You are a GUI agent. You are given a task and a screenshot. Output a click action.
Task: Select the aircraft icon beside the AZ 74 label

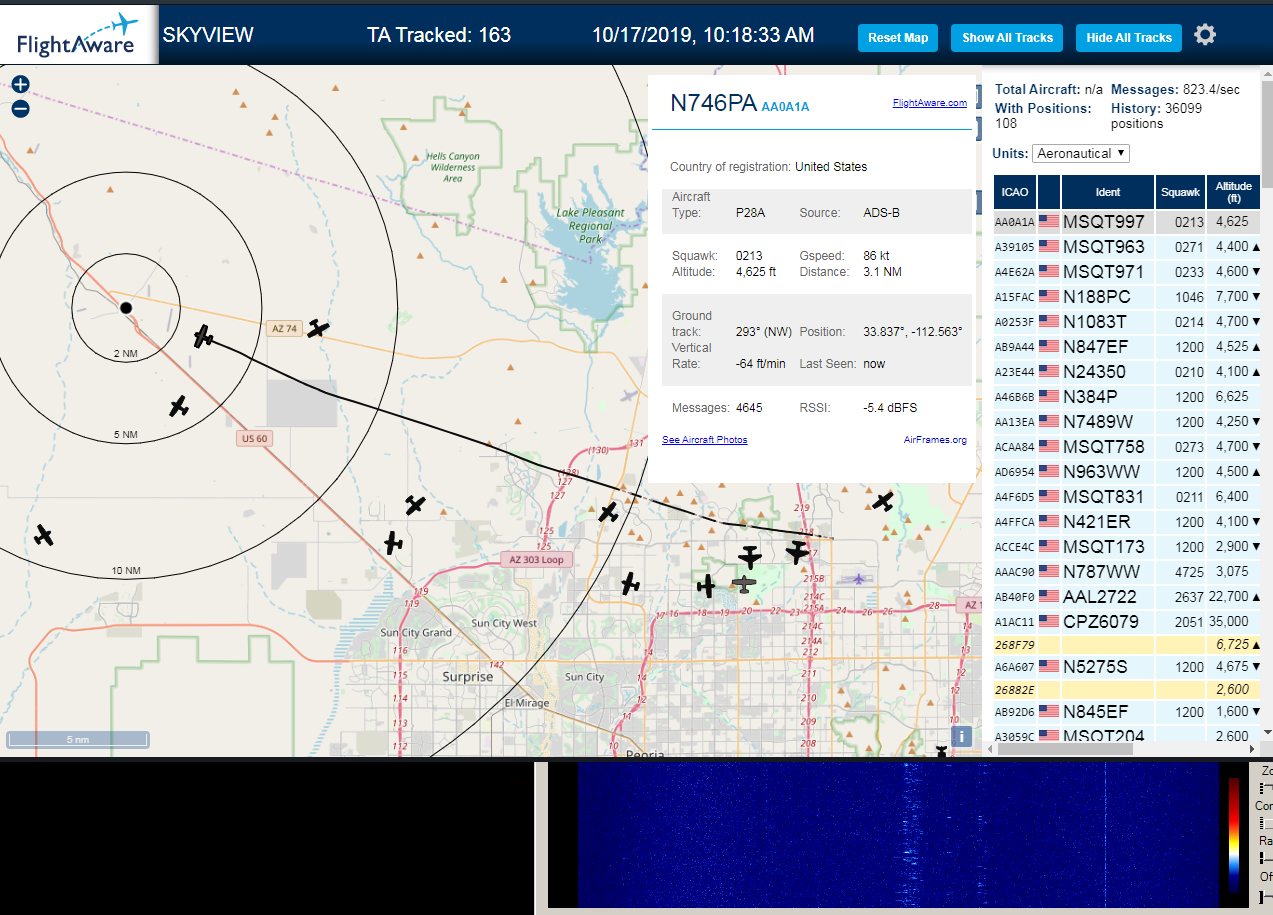[318, 327]
